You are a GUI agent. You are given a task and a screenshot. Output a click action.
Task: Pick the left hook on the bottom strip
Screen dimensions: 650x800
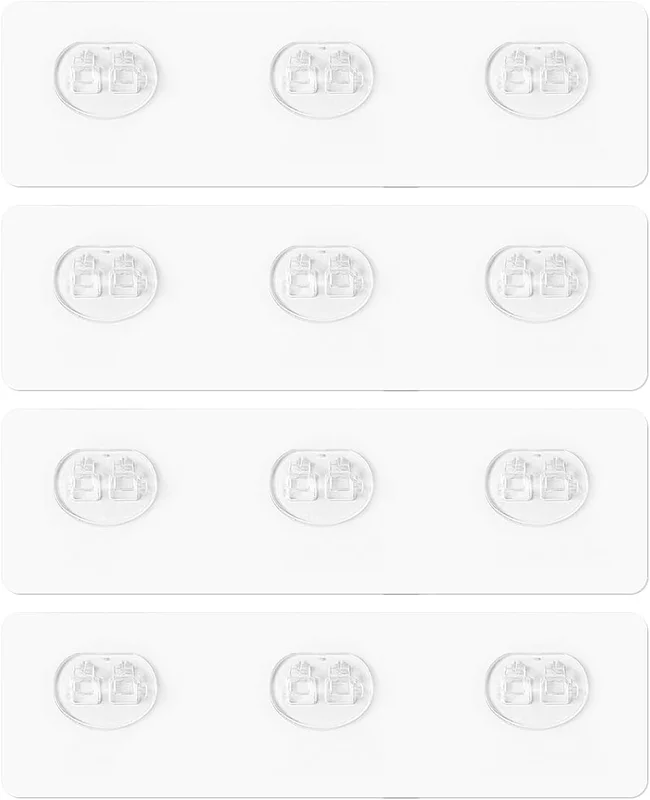(107, 691)
